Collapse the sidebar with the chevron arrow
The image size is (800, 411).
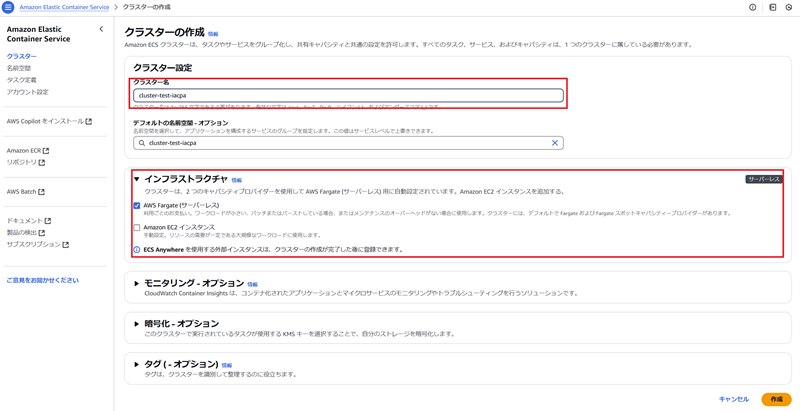101,29
